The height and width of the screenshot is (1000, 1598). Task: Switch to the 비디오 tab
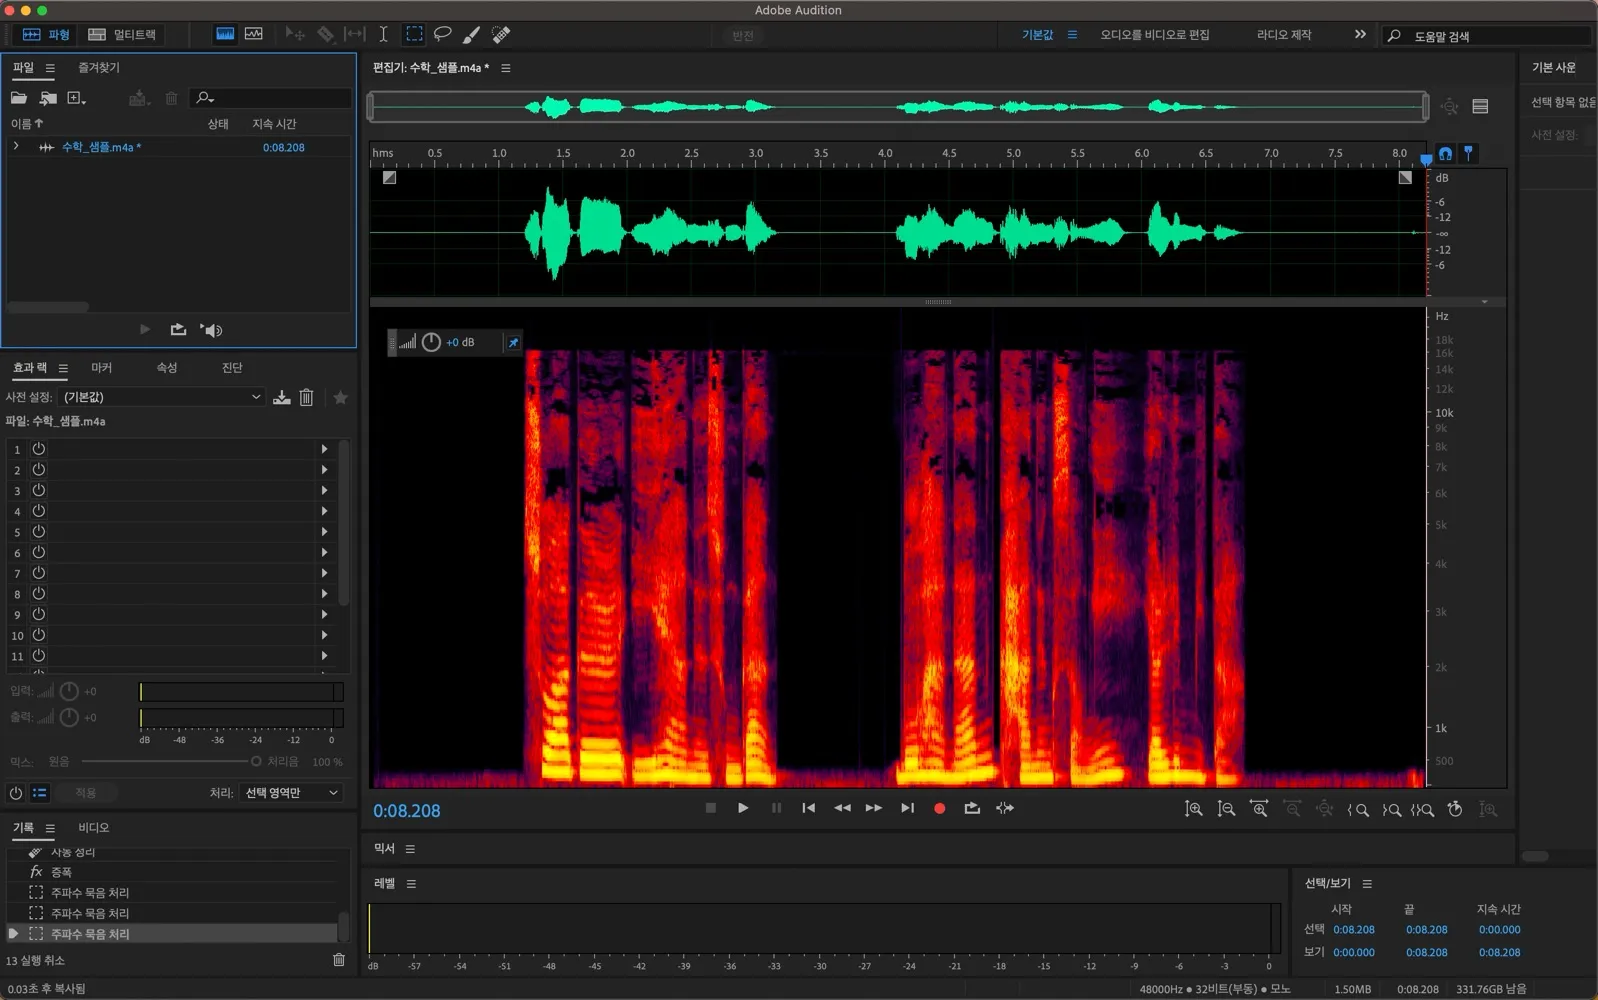click(94, 828)
